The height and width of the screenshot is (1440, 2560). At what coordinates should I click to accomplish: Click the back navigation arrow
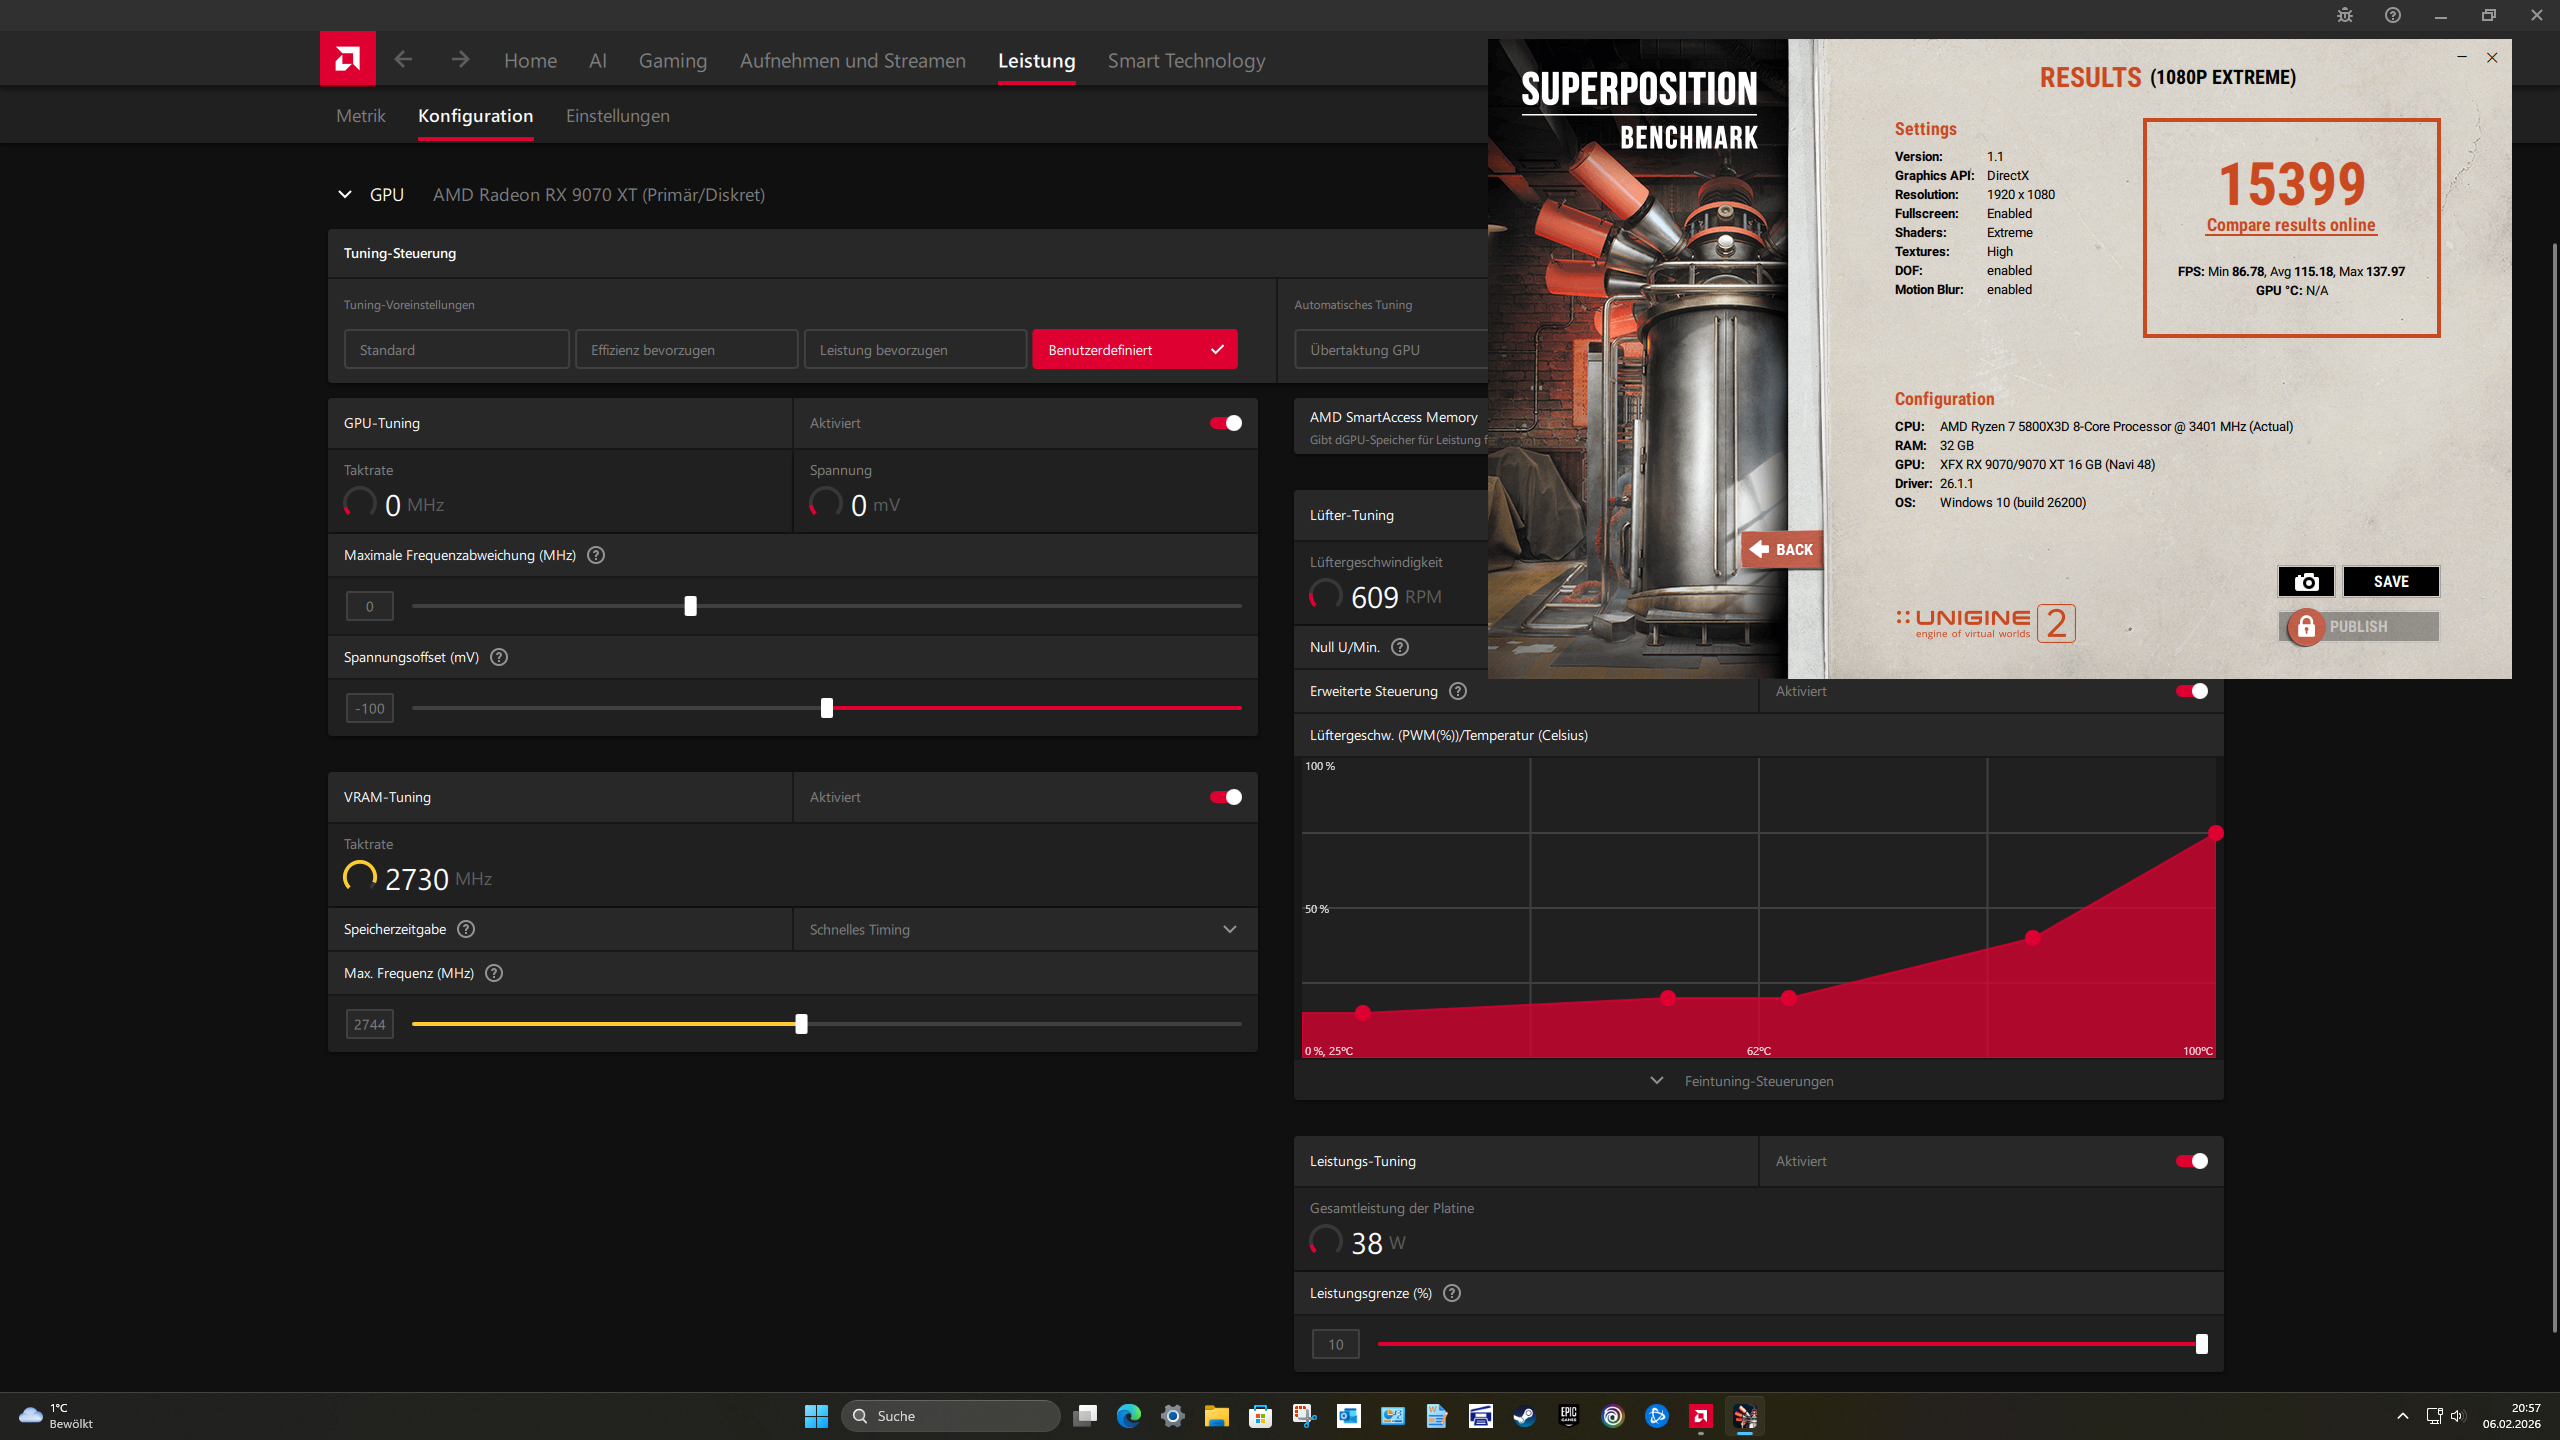pos(403,60)
